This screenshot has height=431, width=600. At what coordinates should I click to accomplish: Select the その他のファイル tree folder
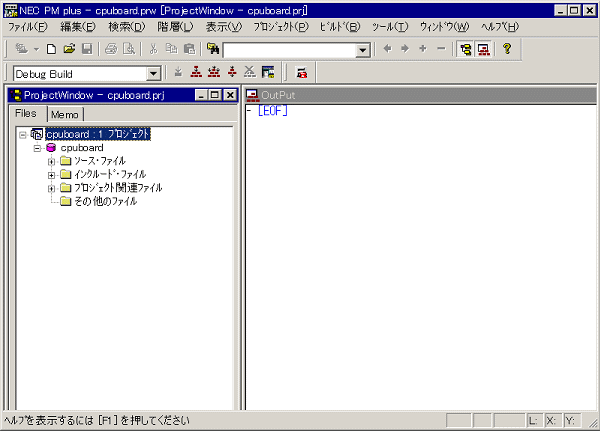point(105,201)
